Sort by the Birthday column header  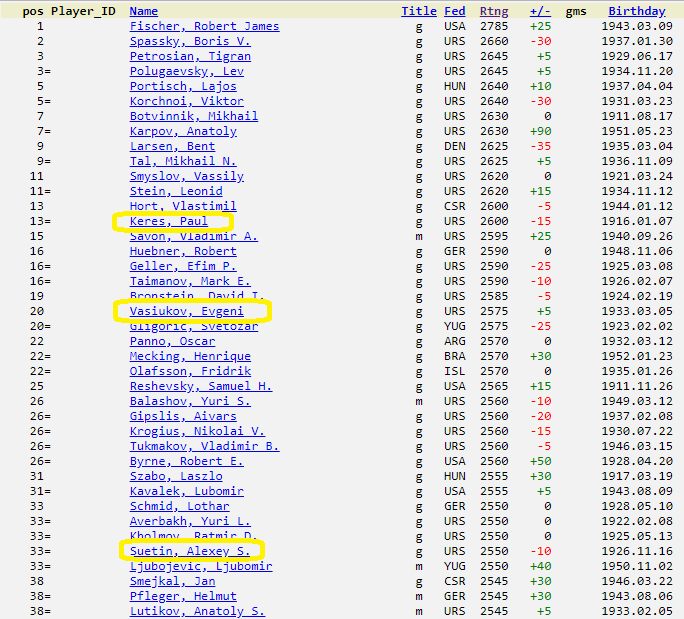coord(637,11)
